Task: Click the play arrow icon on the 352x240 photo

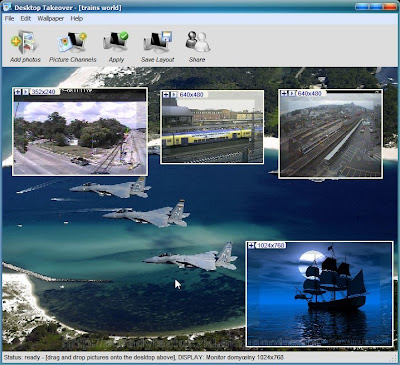Action: coord(26,91)
